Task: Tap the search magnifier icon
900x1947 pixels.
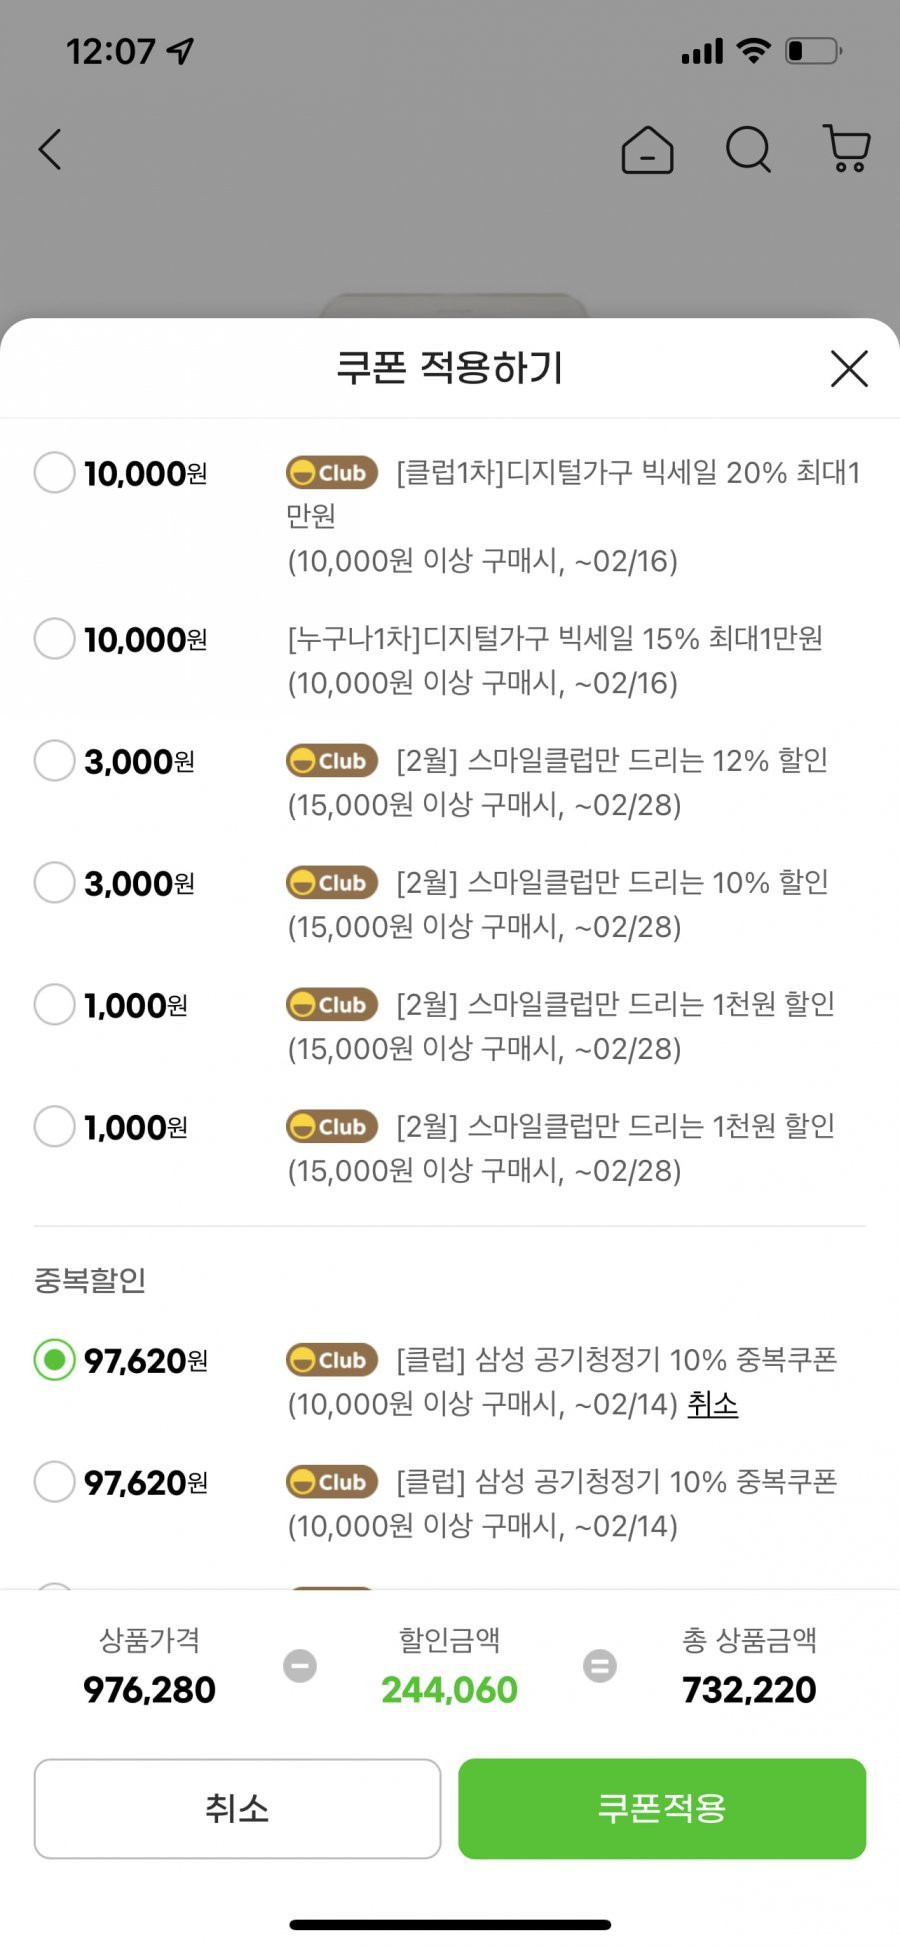Action: (x=748, y=150)
